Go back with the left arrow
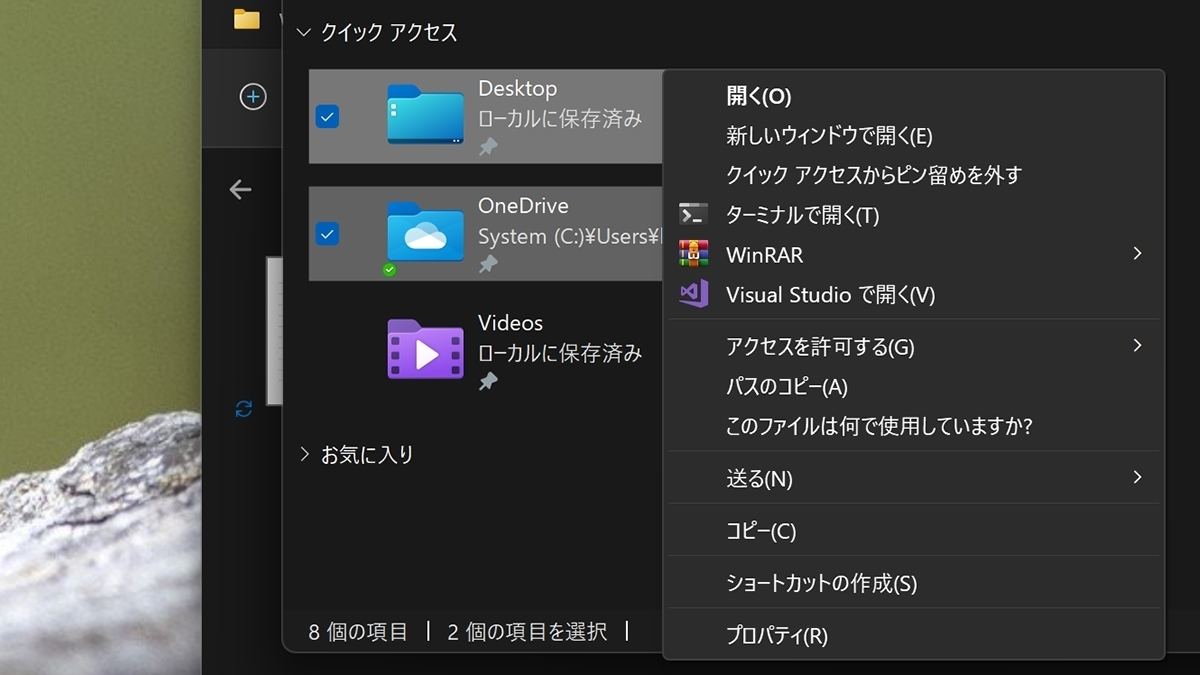Viewport: 1200px width, 675px height. pyautogui.click(x=240, y=189)
